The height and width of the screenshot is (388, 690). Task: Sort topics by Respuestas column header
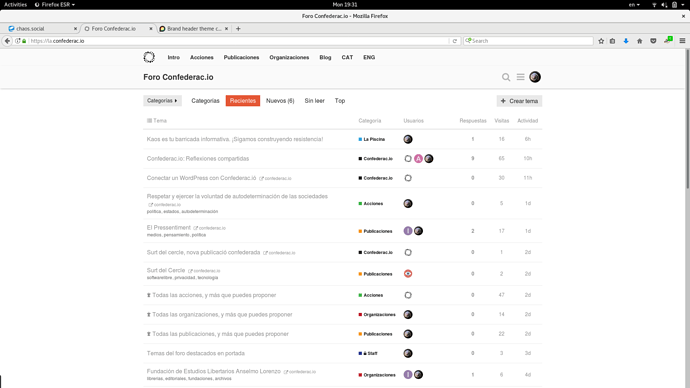(473, 121)
